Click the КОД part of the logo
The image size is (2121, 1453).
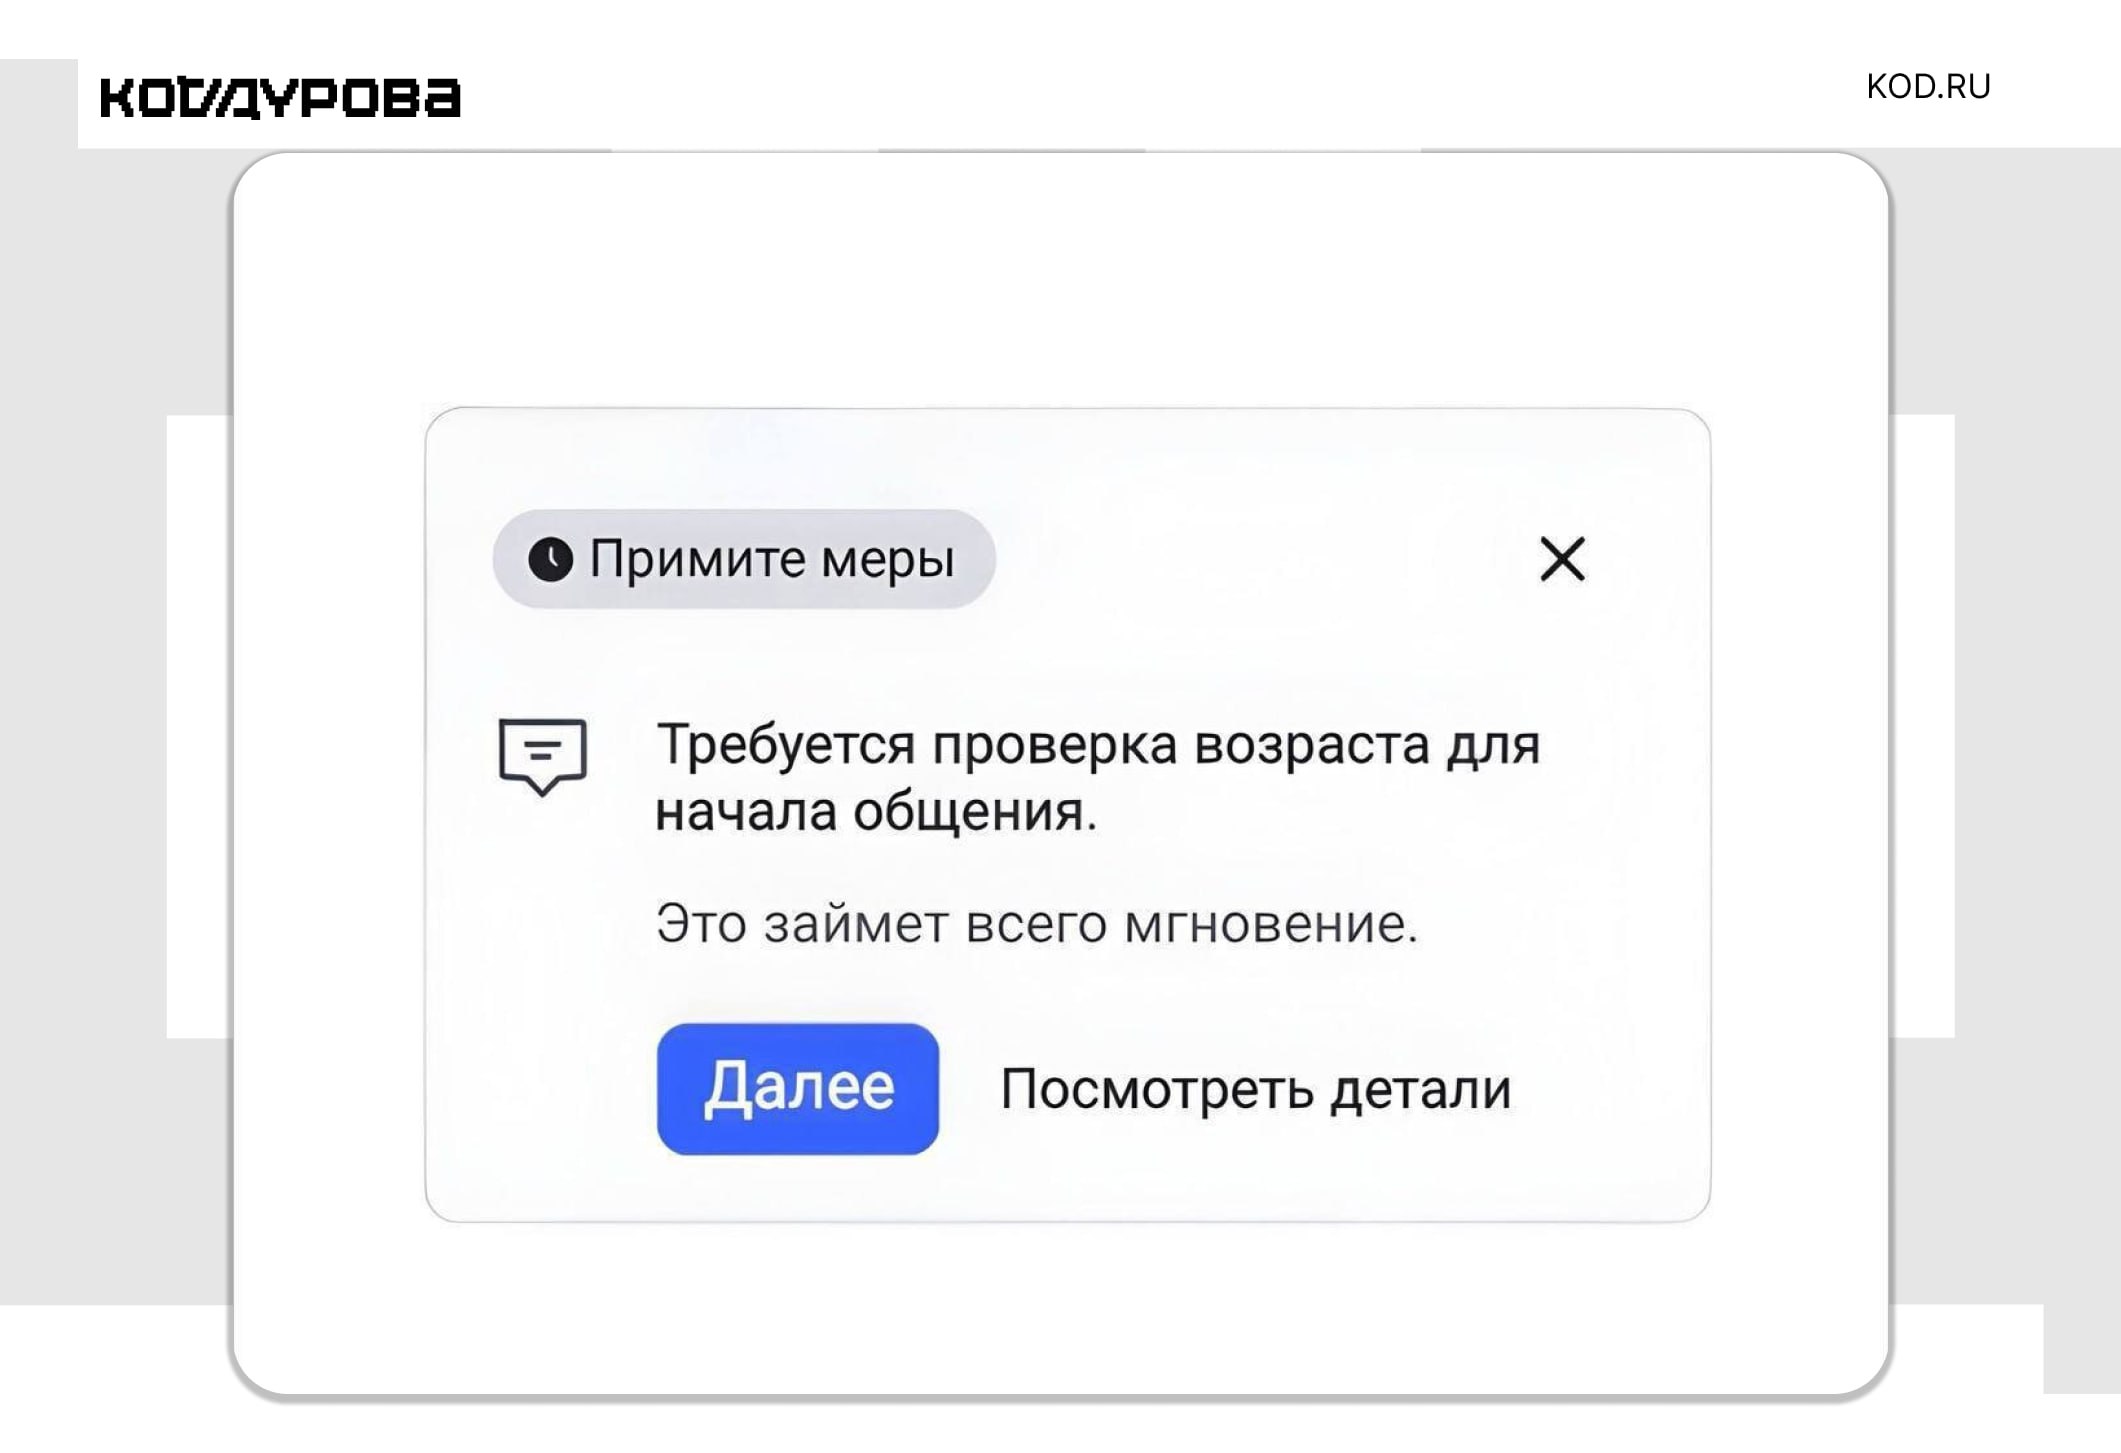[x=149, y=98]
